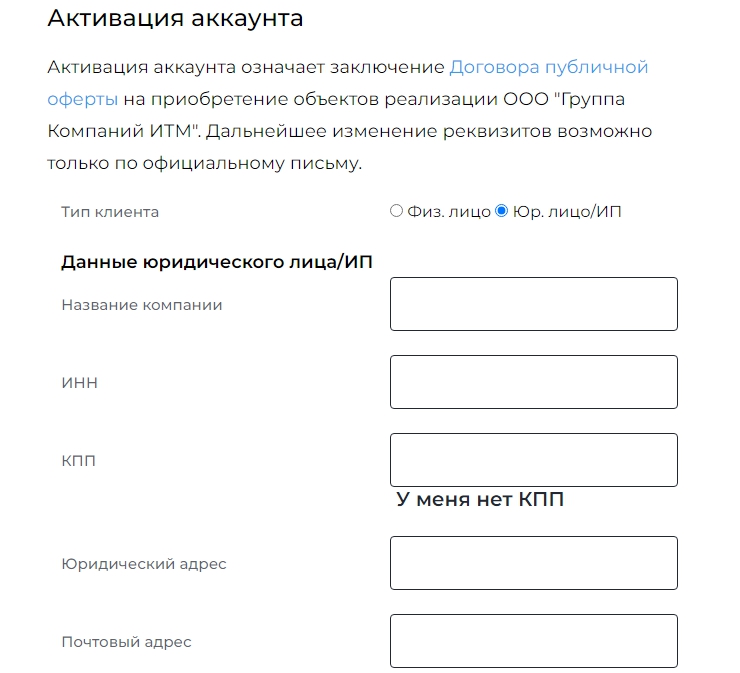The image size is (740, 673).
Task: Click the Название компании input field
Action: coord(533,304)
